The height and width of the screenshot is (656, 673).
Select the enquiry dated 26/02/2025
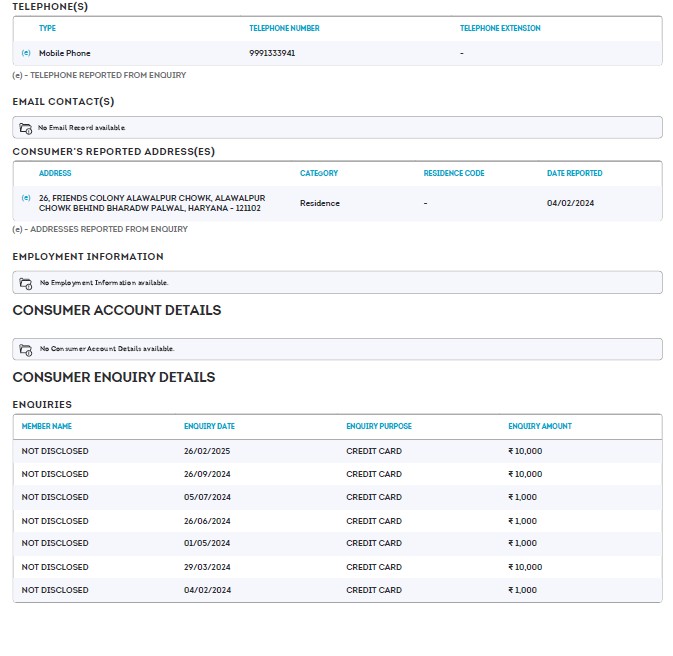(207, 451)
